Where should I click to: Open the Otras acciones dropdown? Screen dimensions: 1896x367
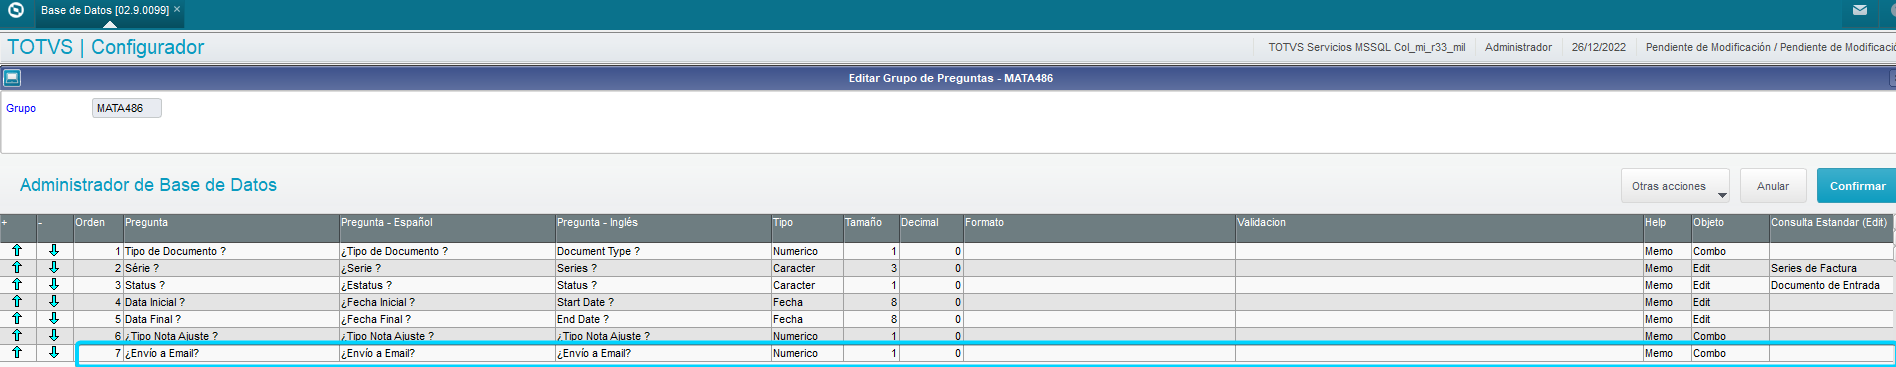[x=1675, y=186]
